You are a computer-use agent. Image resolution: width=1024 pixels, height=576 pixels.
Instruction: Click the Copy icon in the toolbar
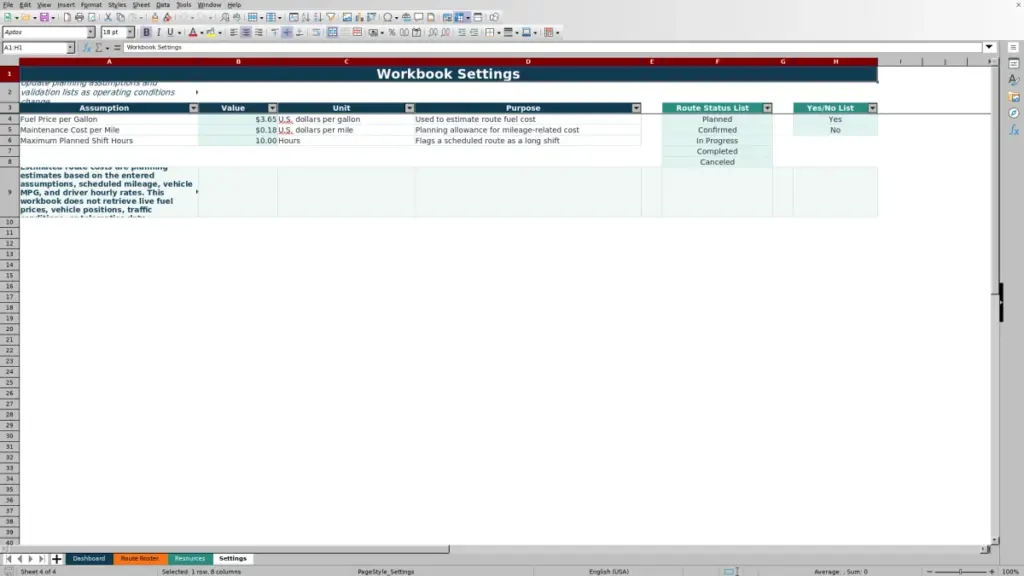tap(120, 17)
